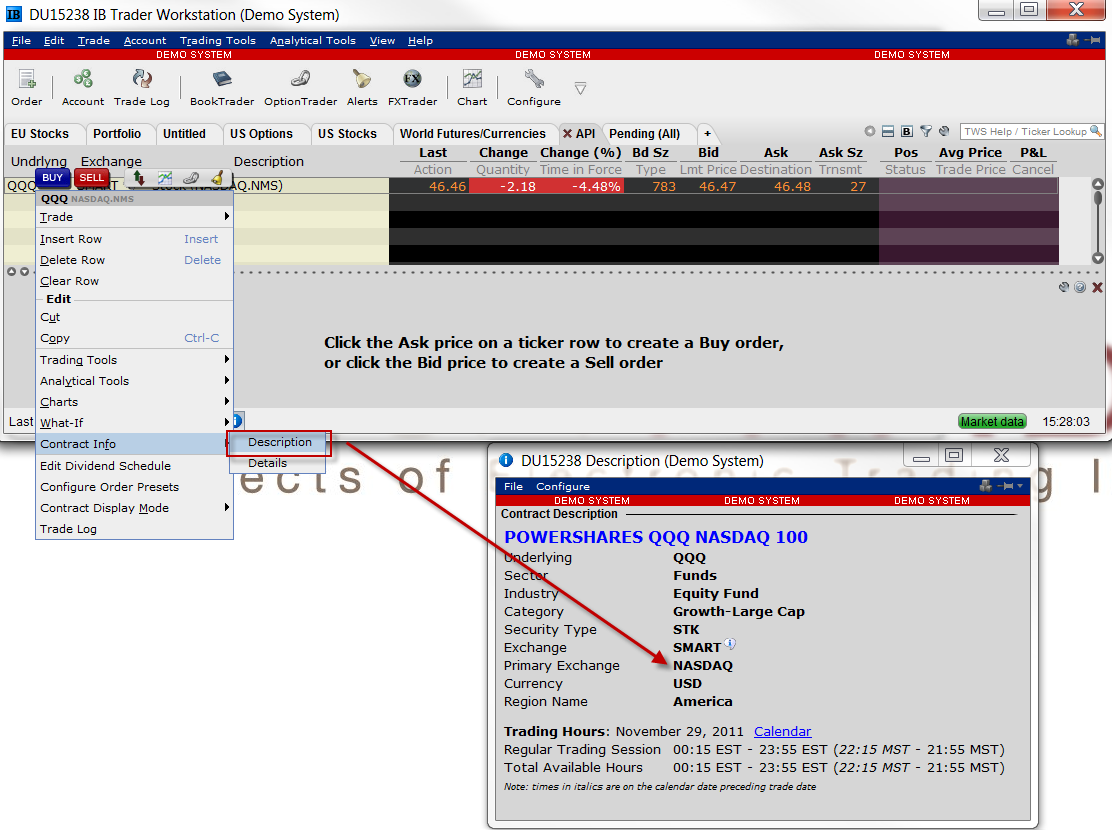
Task: Click the SELL button
Action: coord(91,178)
